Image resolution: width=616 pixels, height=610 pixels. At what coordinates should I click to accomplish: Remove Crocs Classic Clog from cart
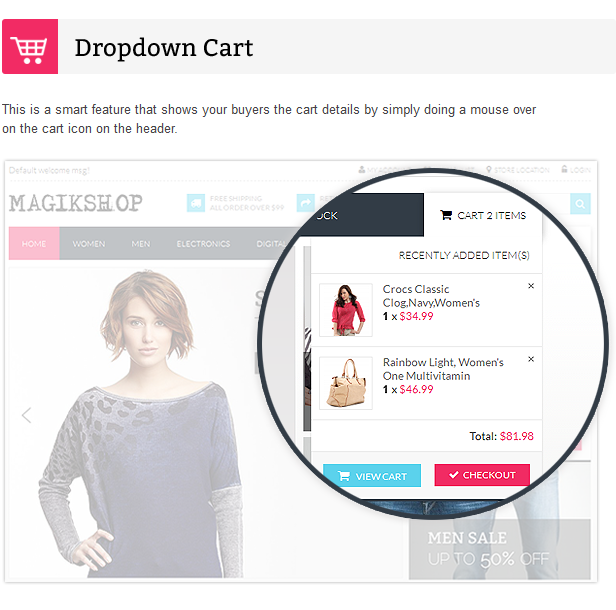[531, 286]
